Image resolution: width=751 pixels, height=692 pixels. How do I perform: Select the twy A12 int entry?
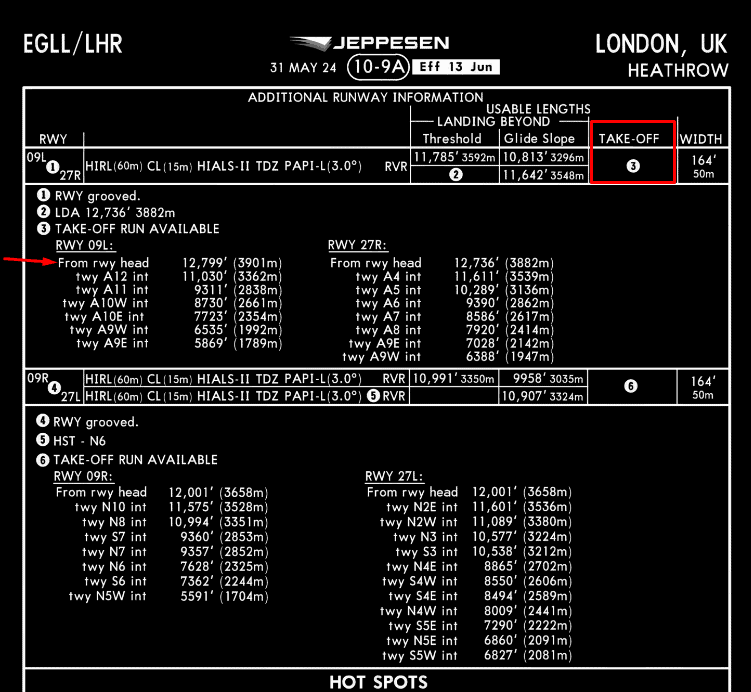112,276
